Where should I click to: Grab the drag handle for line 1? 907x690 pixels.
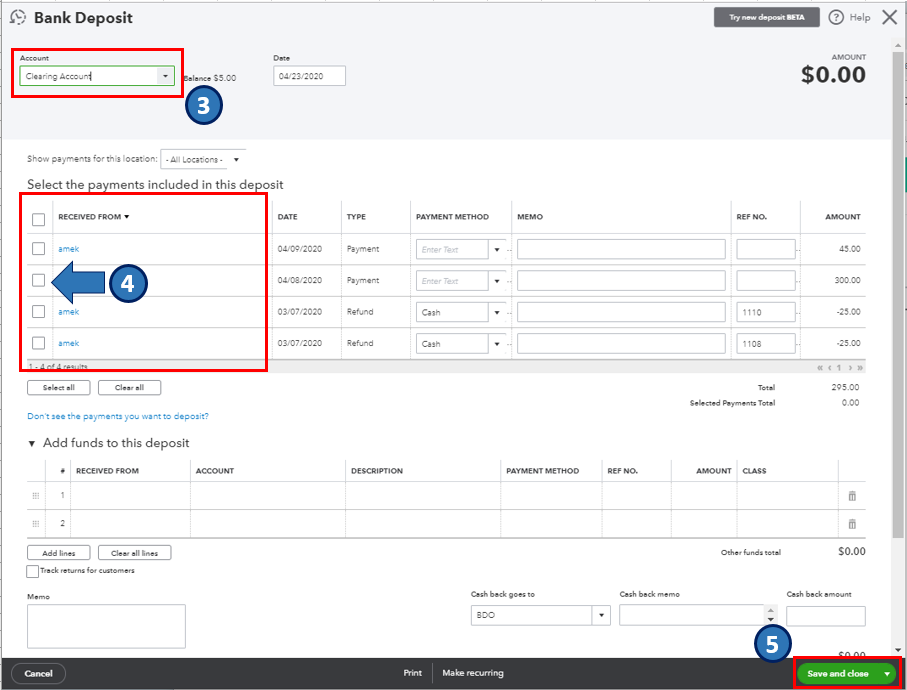pyautogui.click(x=37, y=496)
